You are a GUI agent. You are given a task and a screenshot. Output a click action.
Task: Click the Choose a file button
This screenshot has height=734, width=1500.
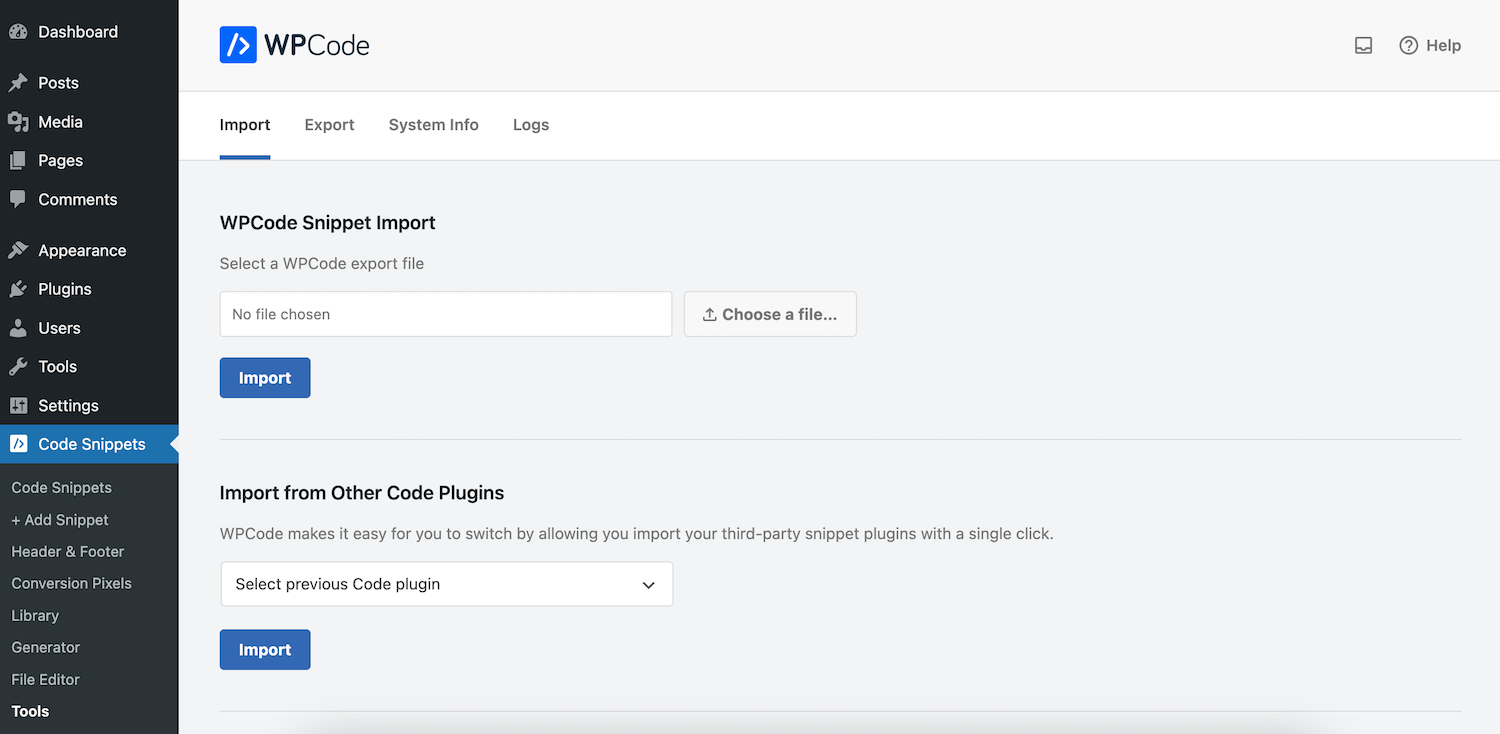click(x=770, y=314)
